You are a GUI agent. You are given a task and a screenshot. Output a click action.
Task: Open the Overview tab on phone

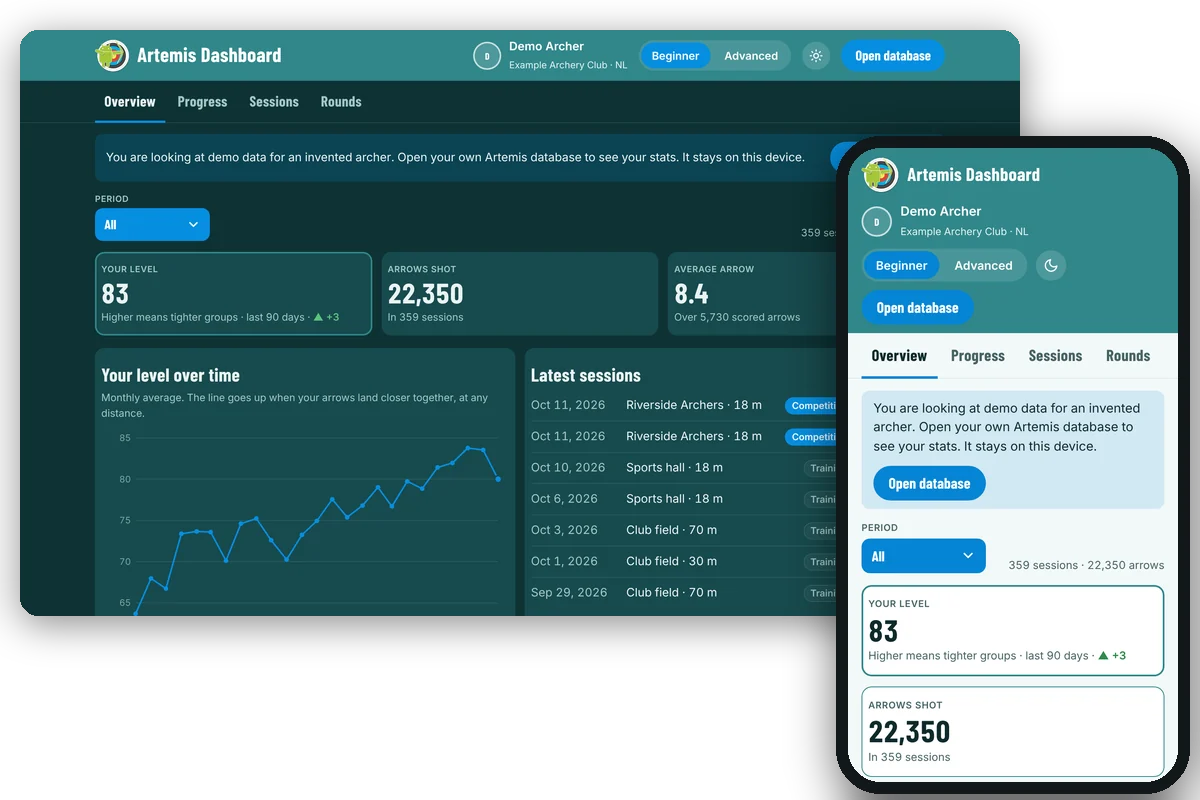pyautogui.click(x=899, y=356)
